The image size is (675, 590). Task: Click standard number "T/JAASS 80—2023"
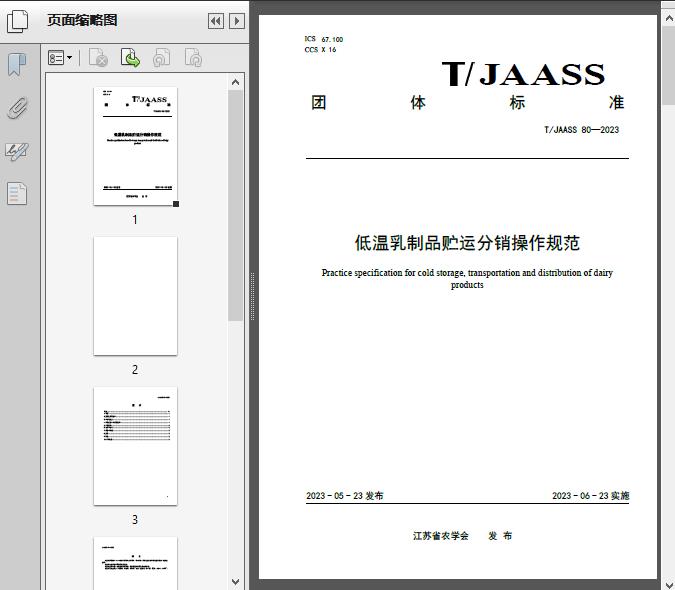pos(582,130)
